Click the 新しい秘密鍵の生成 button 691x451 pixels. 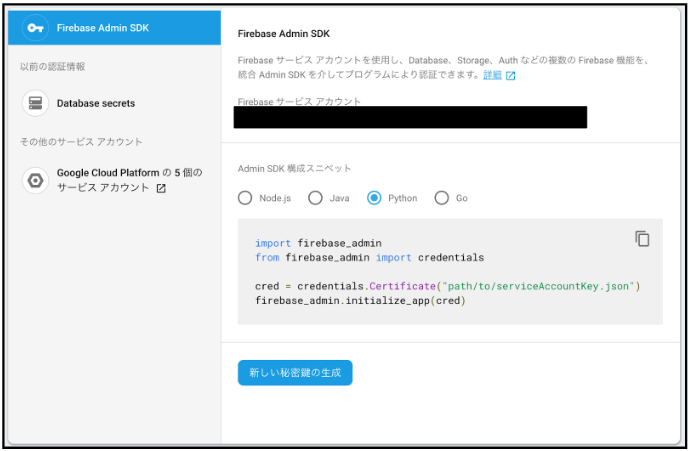point(295,373)
